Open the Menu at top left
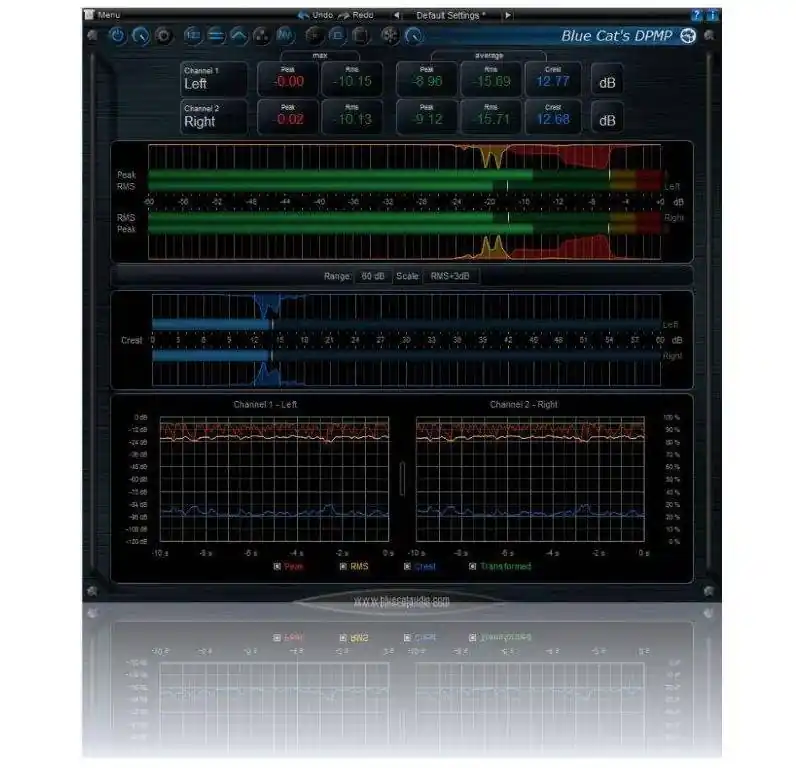The width and height of the screenshot is (796, 768). (103, 15)
